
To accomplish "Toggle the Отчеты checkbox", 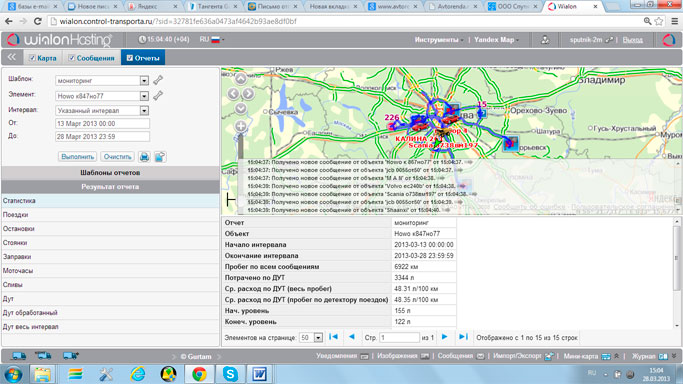I will pyautogui.click(x=130, y=58).
